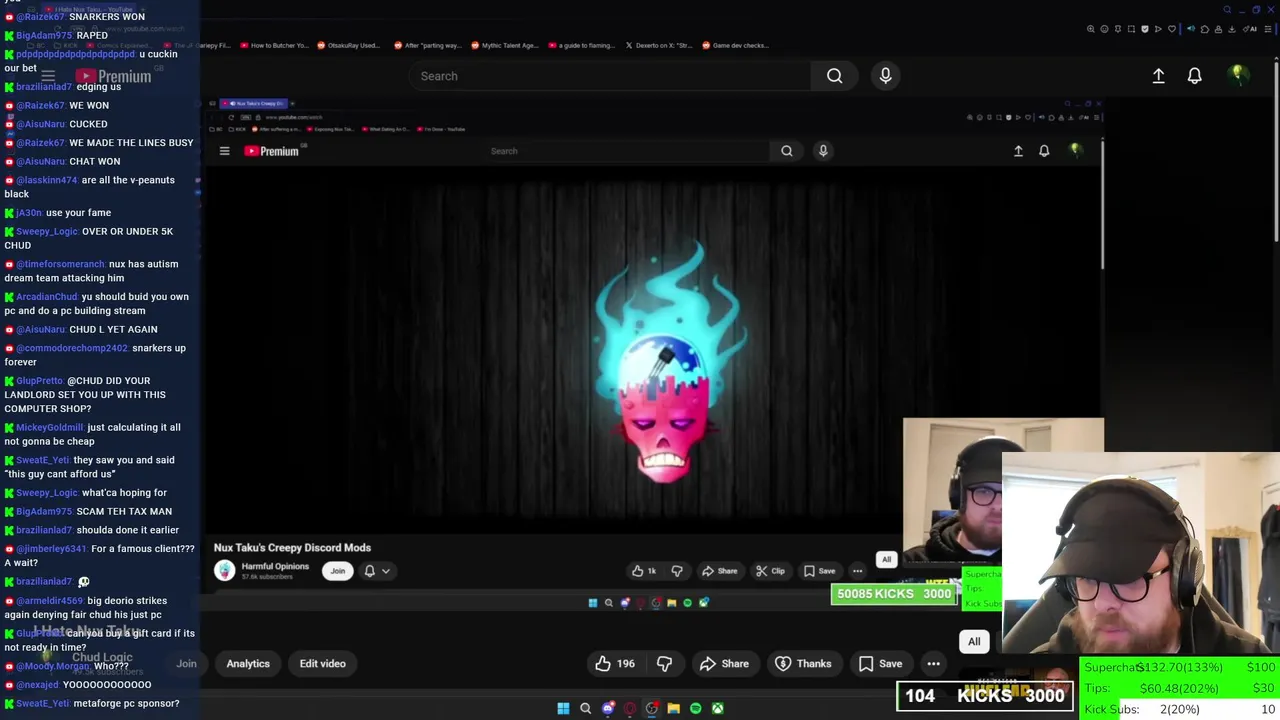Click the browser zoom icon in address bar

[1090, 29]
